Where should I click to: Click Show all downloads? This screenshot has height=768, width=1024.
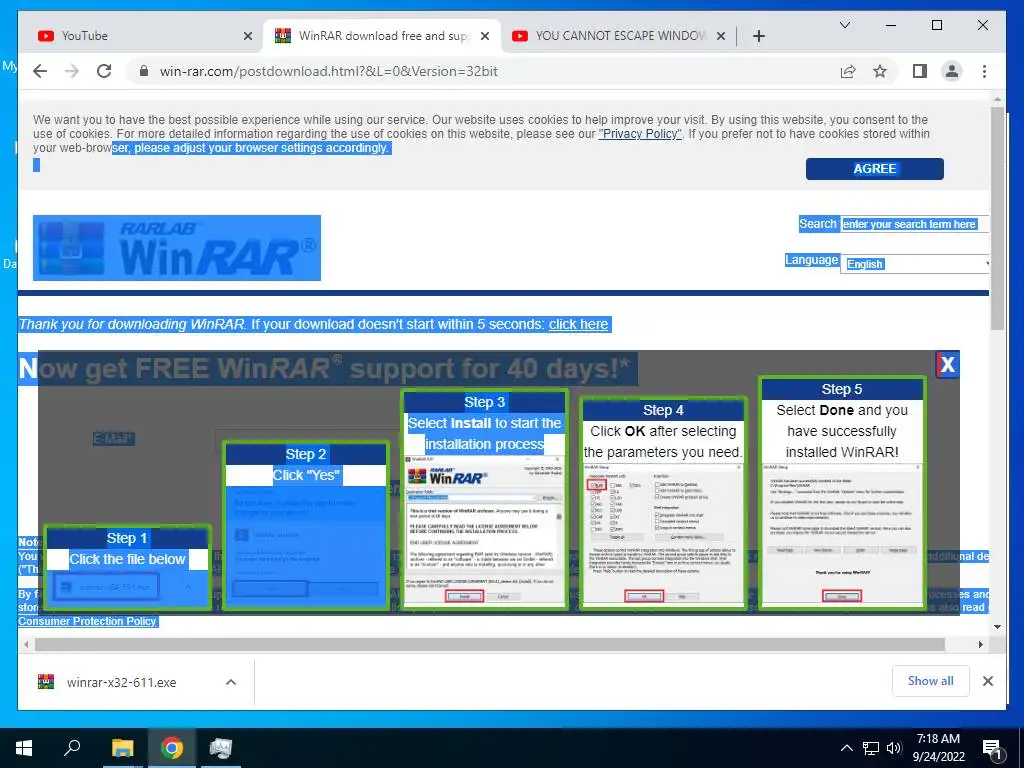[931, 681]
